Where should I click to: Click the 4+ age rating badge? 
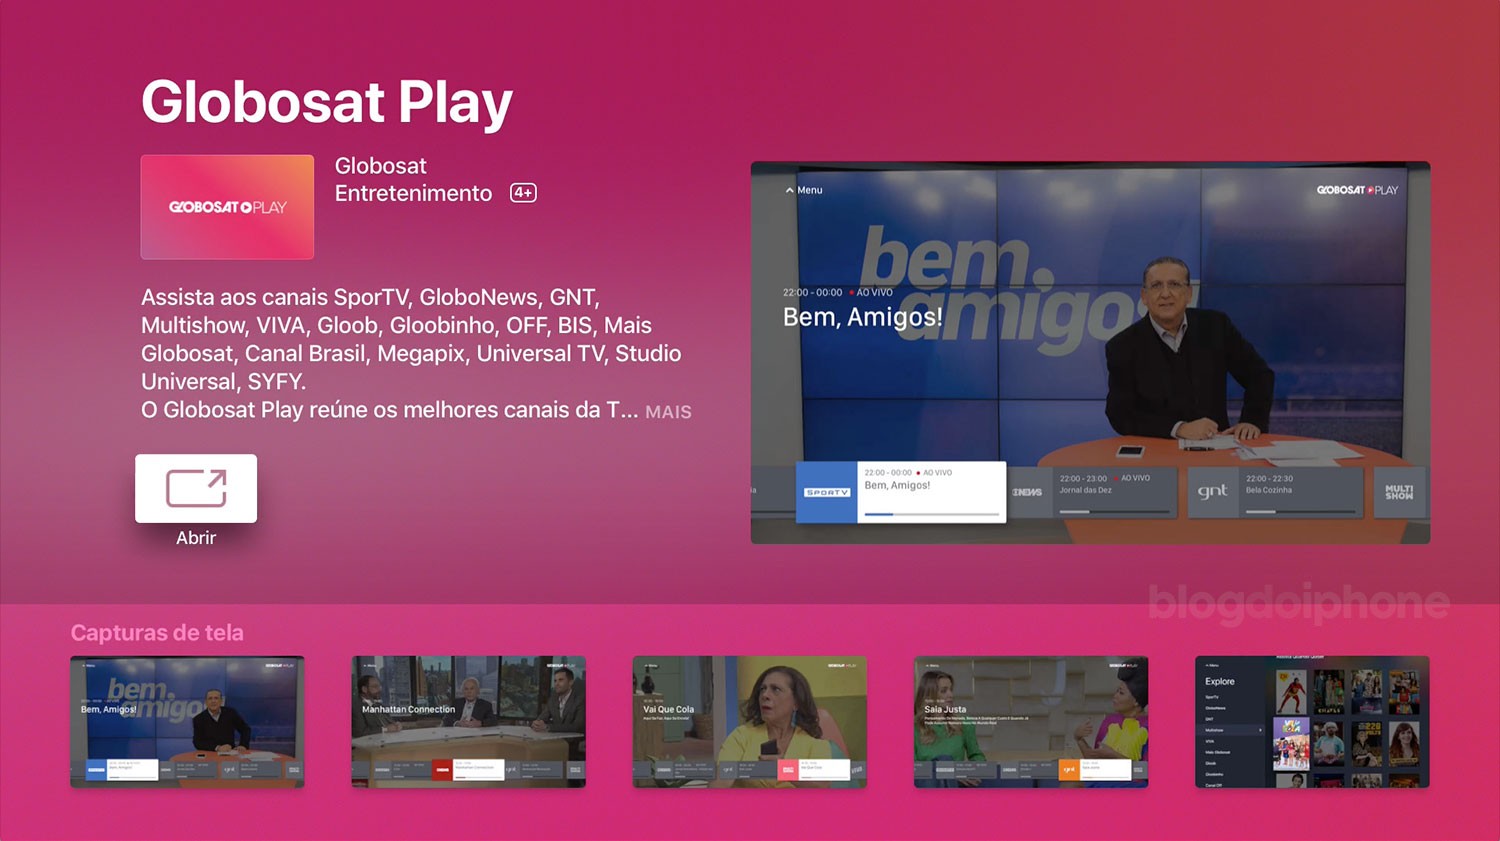coord(523,193)
